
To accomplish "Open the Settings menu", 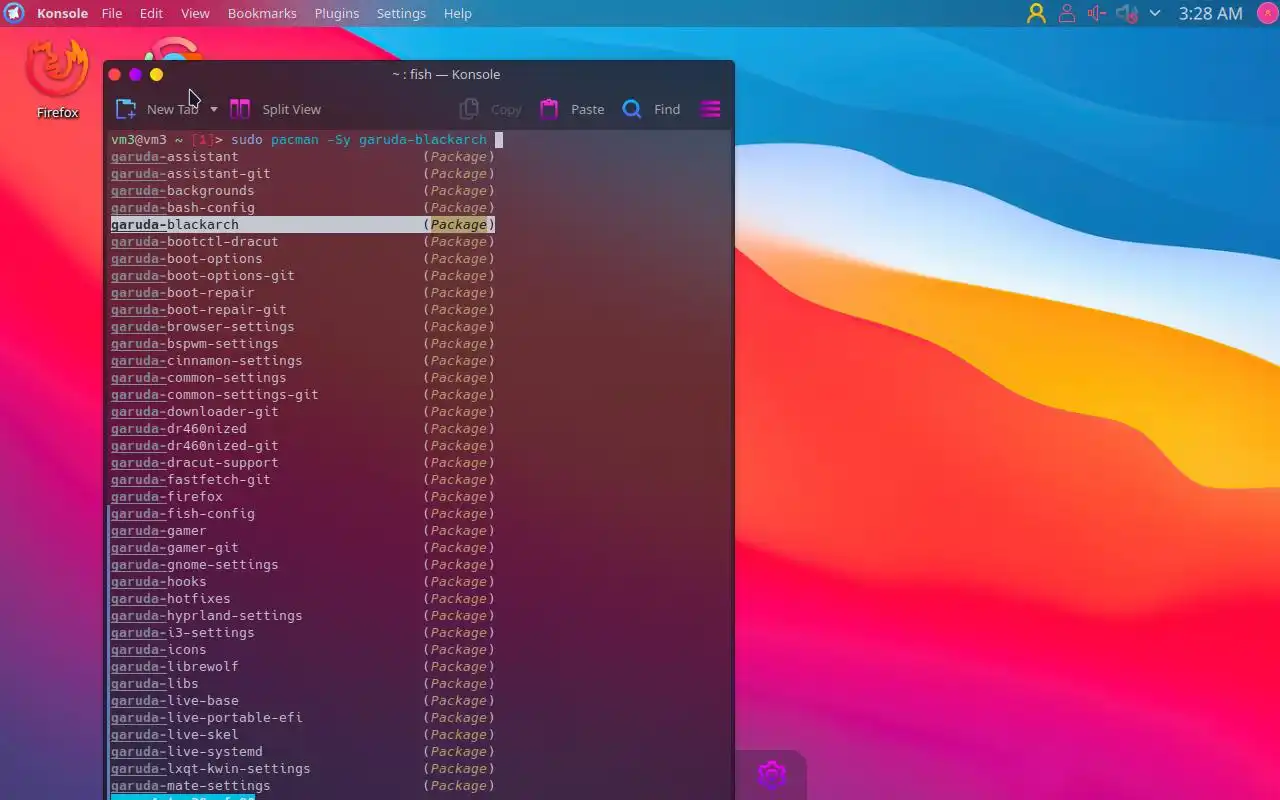I will coord(401,13).
